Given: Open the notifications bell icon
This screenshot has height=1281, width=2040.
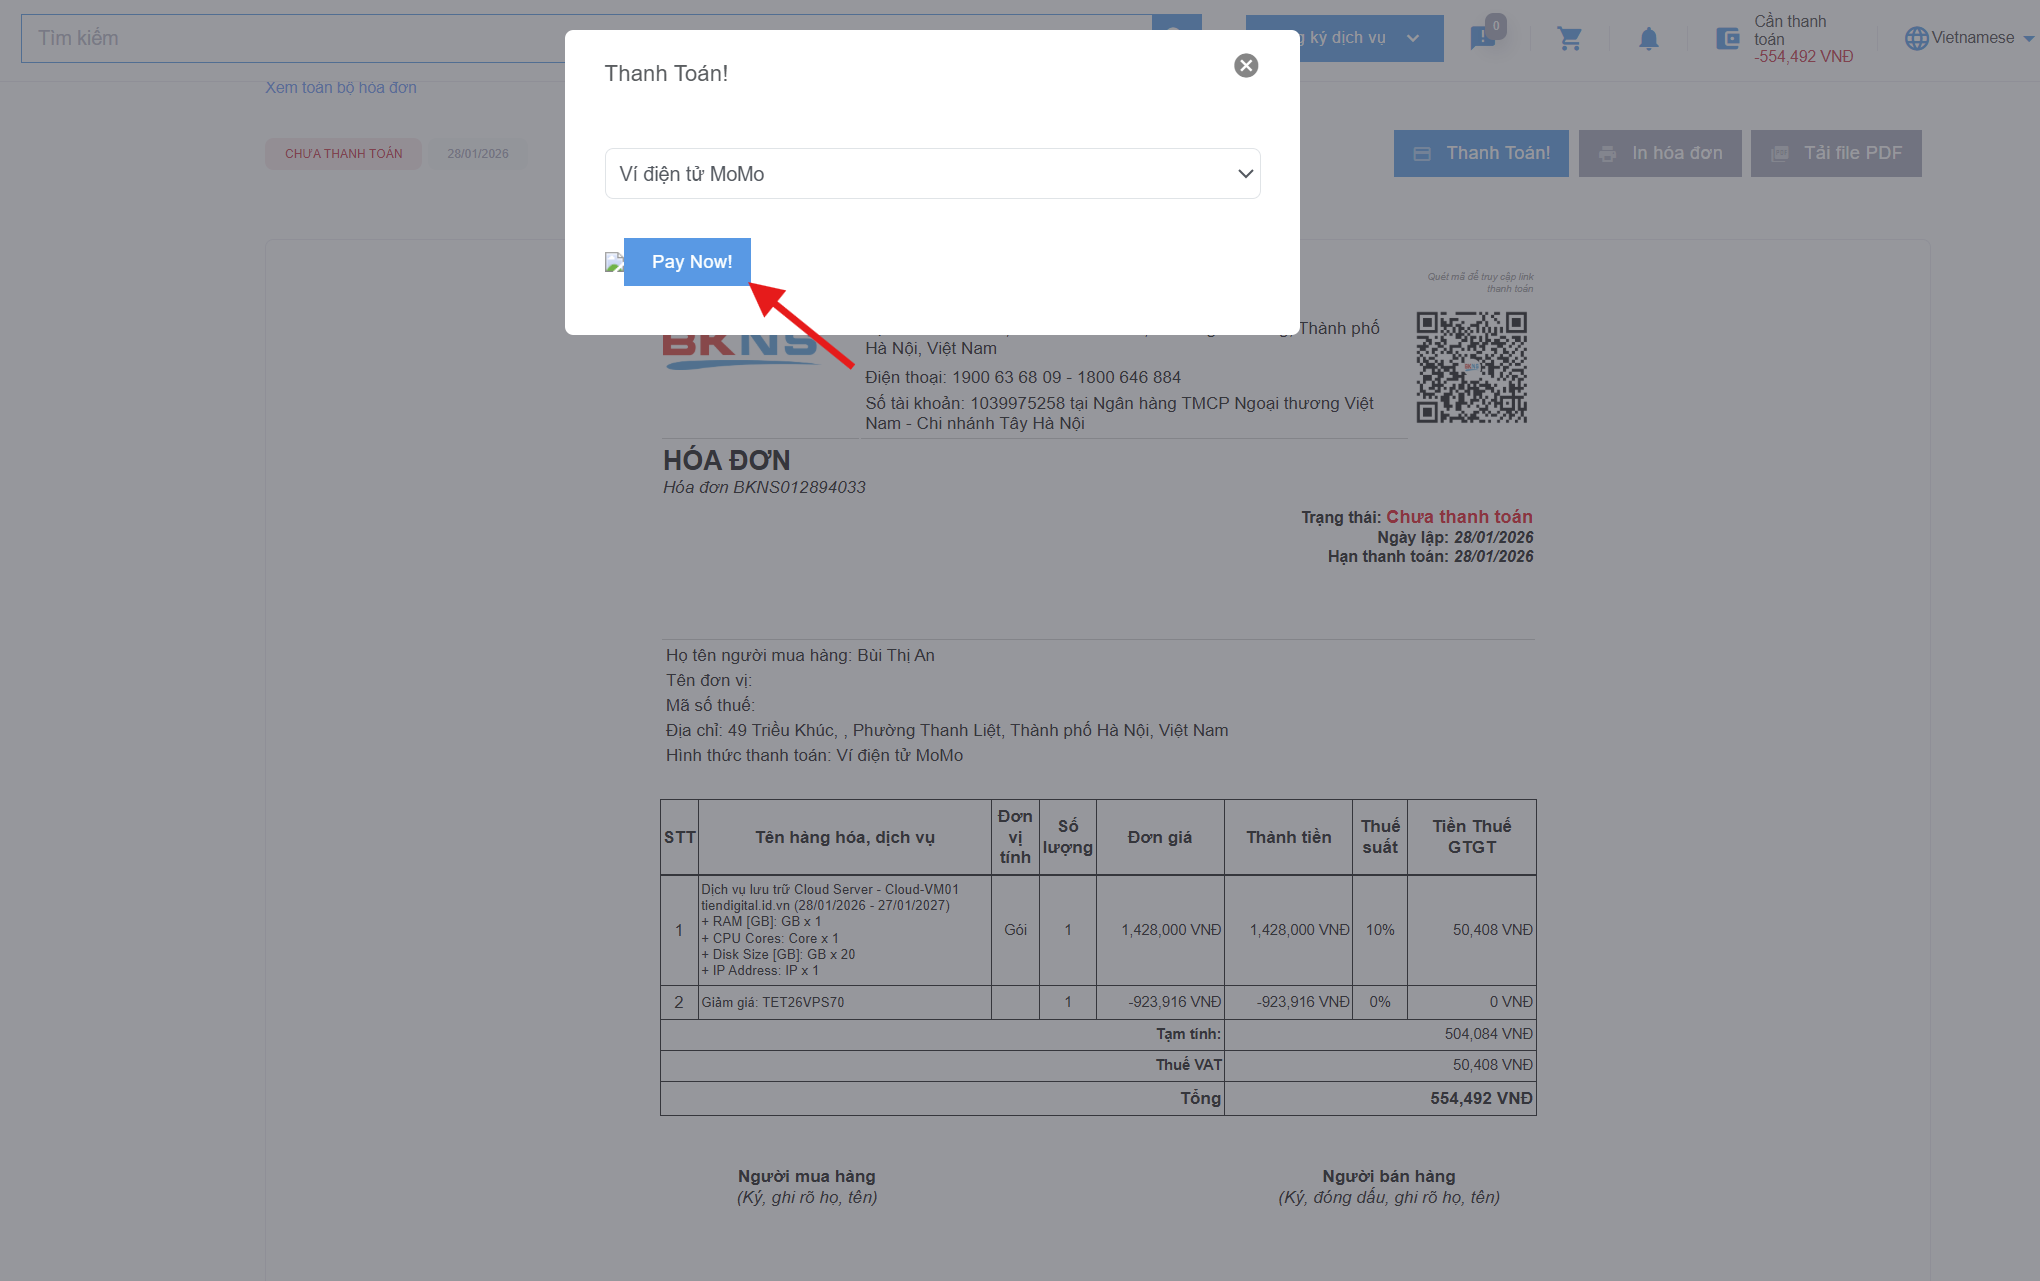Looking at the screenshot, I should tap(1648, 39).
